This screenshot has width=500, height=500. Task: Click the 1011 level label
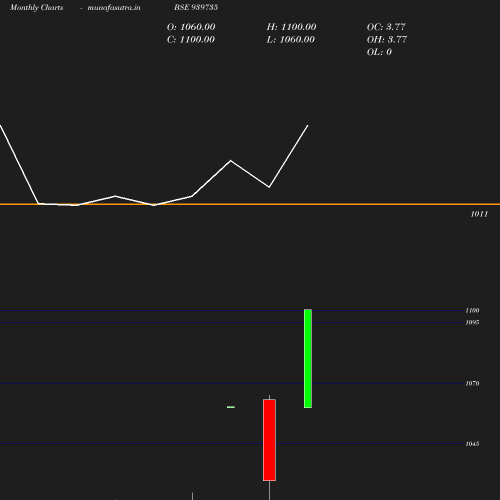[479, 214]
